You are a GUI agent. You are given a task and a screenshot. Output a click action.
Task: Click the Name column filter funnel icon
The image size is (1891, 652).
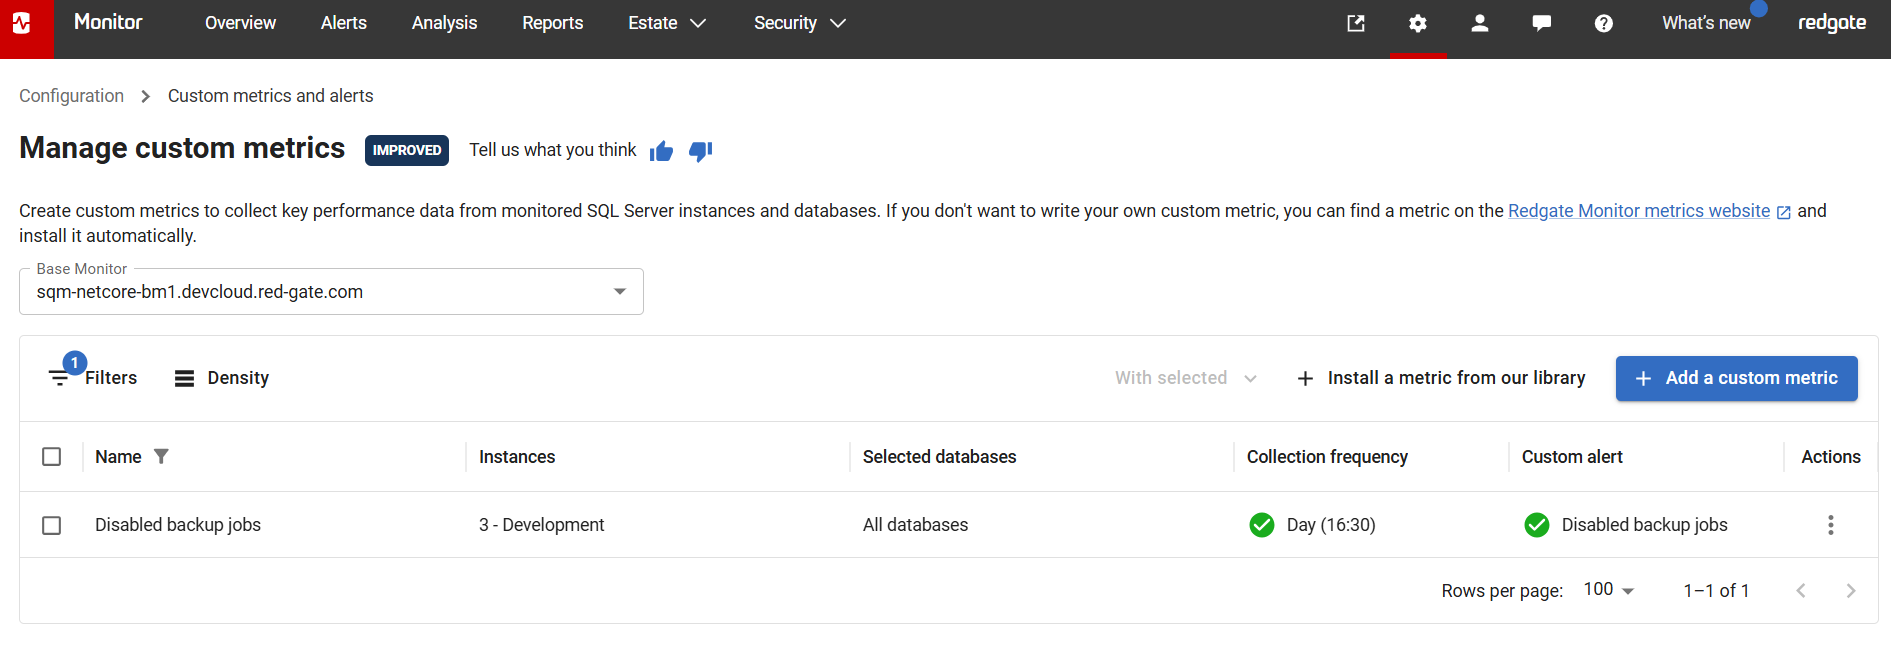pyautogui.click(x=161, y=456)
